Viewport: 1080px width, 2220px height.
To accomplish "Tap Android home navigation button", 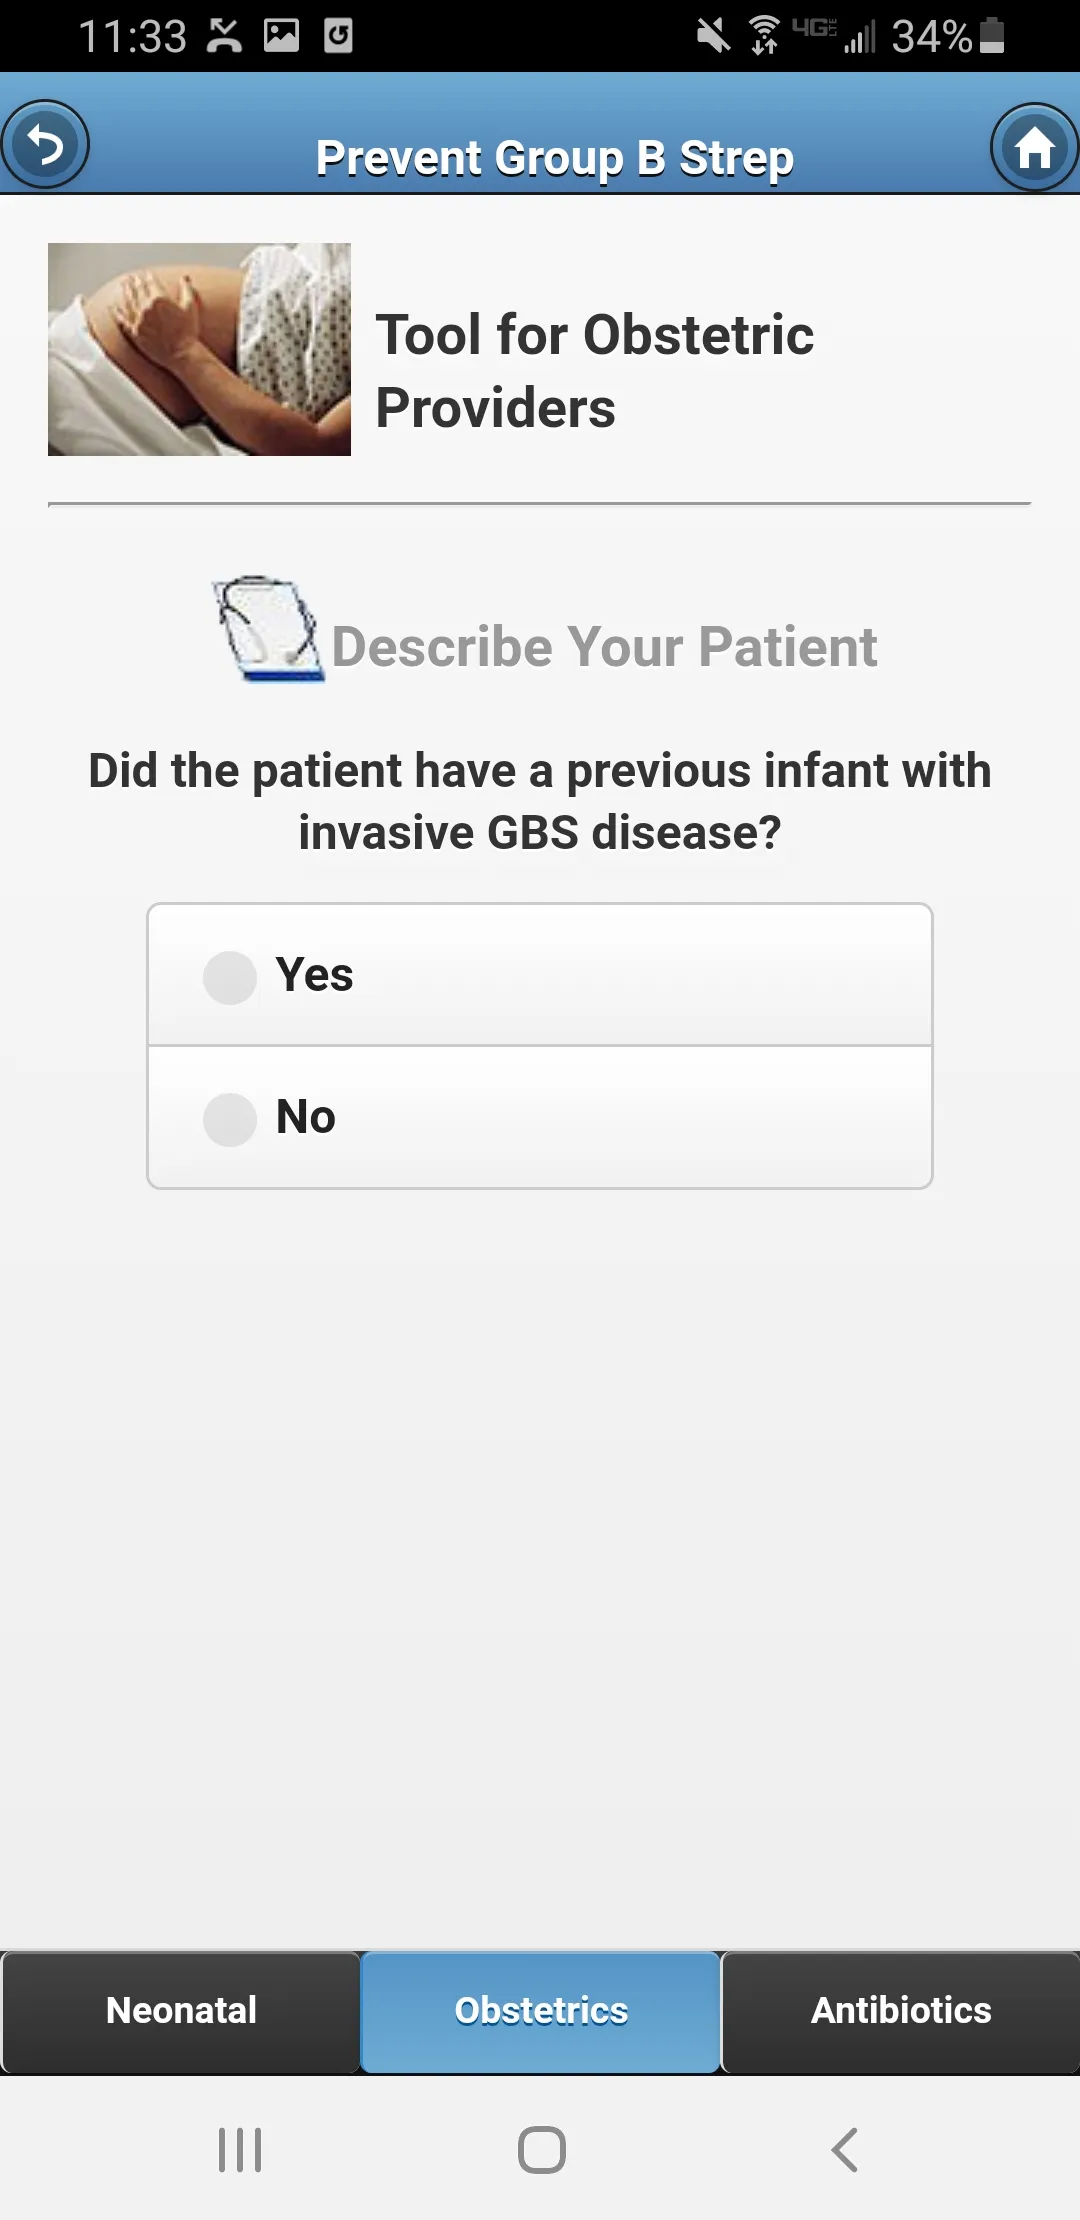I will point(541,2149).
